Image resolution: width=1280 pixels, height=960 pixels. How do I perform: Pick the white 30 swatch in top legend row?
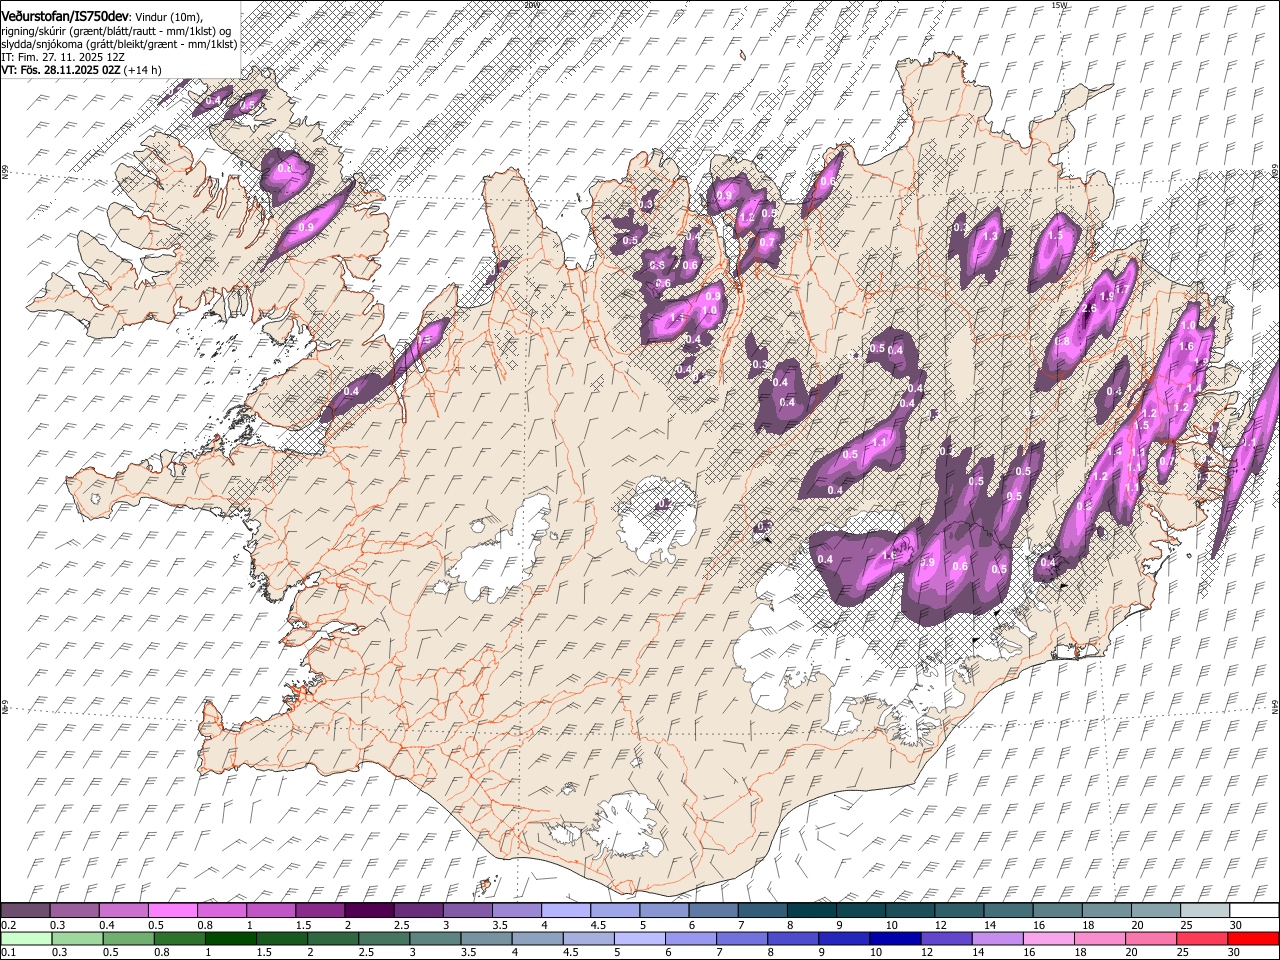pos(1254,911)
